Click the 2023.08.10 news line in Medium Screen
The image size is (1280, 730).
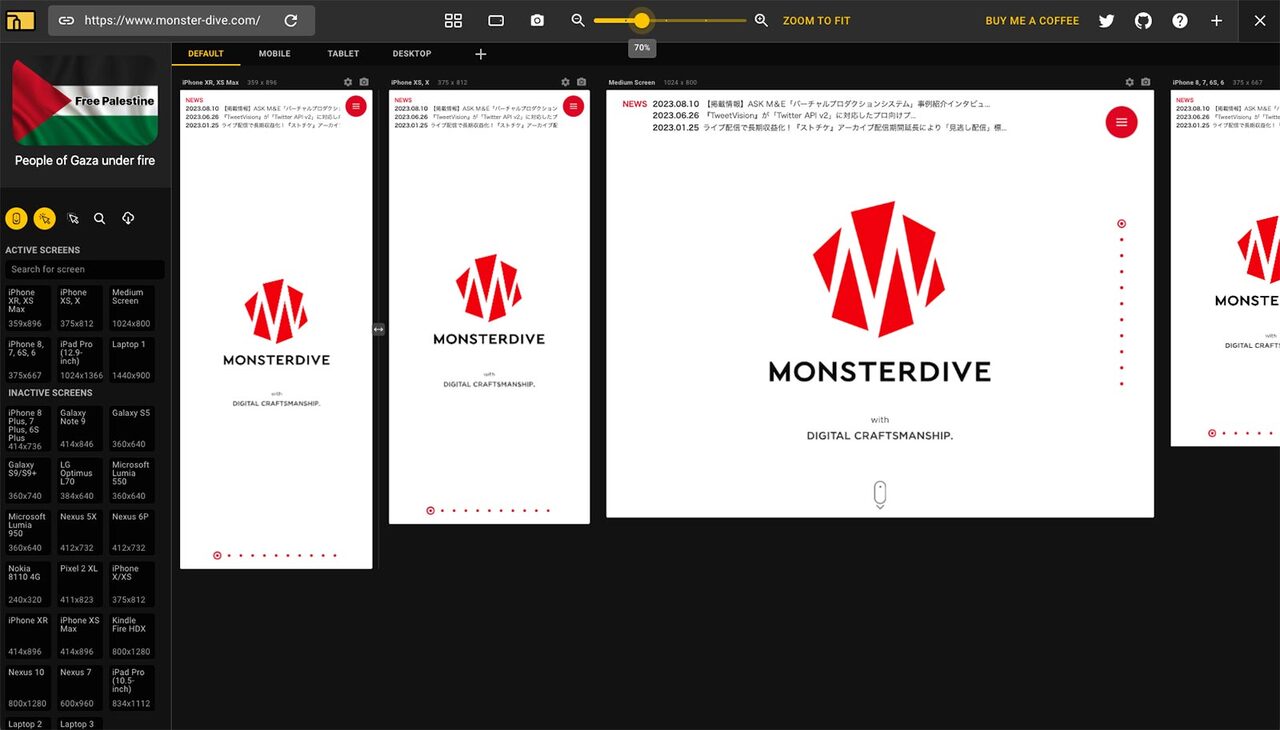coord(821,104)
